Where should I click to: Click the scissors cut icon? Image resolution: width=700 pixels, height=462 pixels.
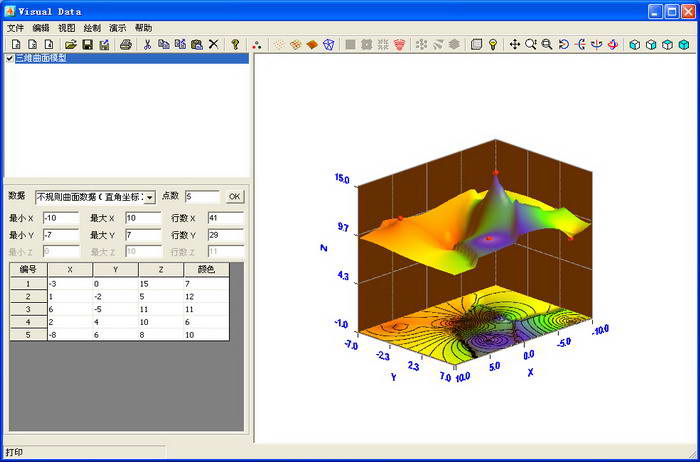click(148, 44)
